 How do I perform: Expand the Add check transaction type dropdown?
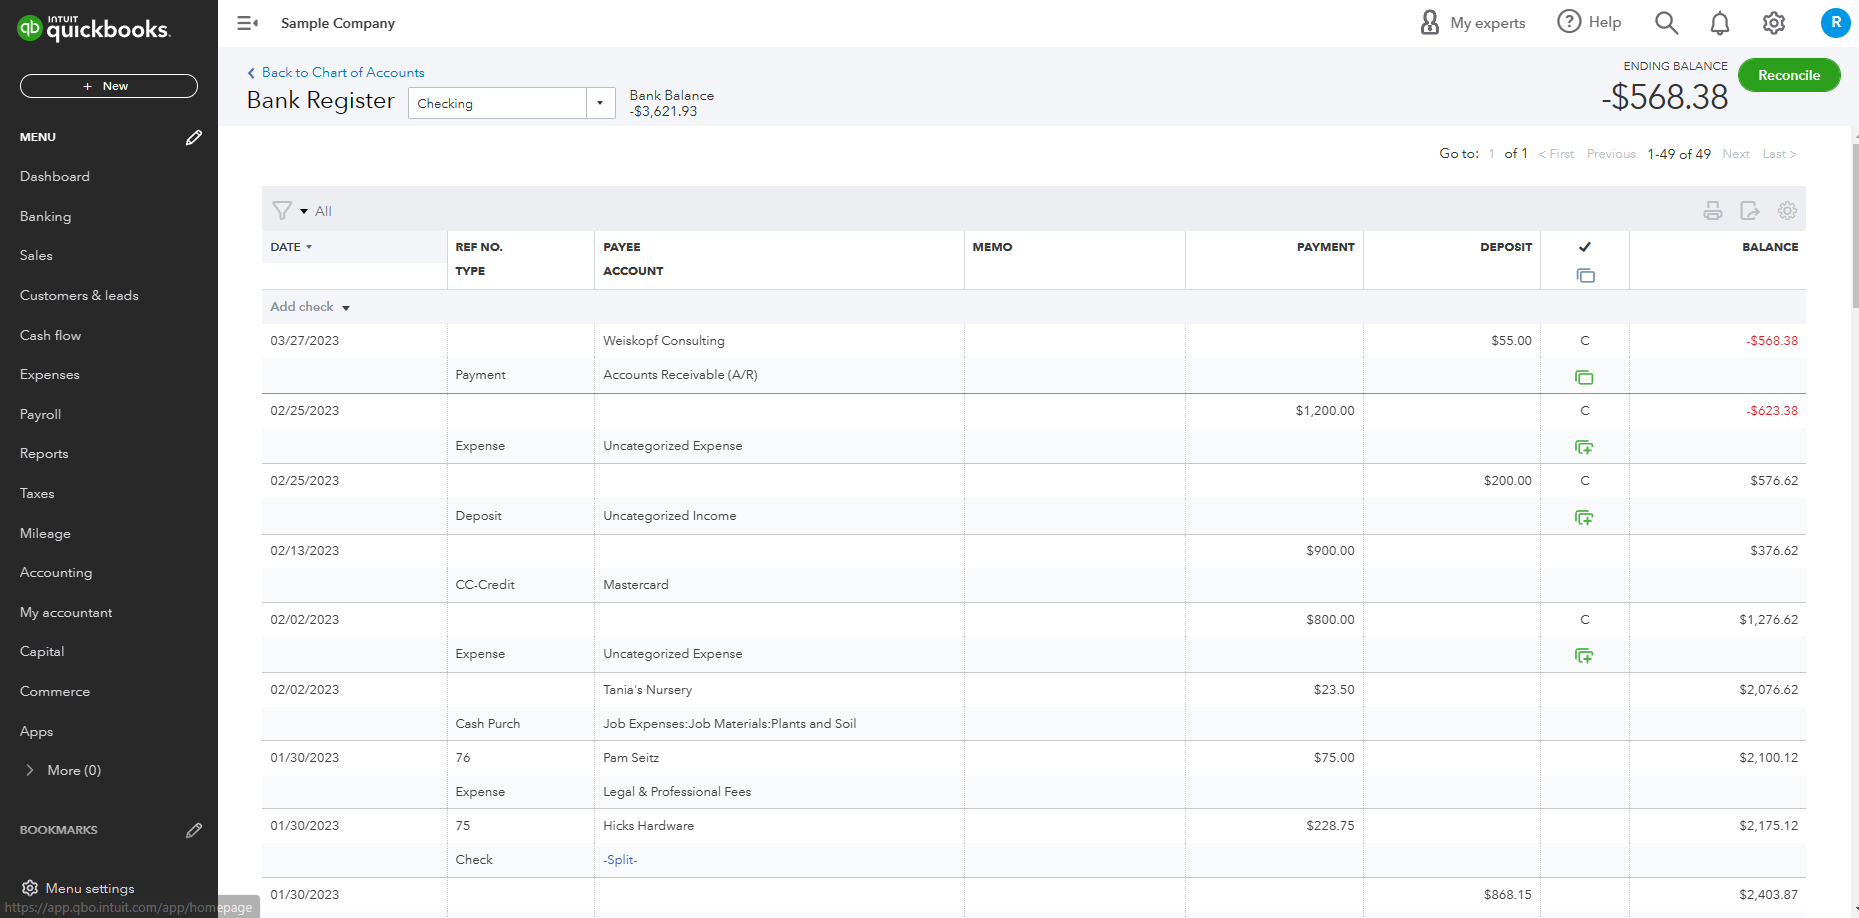point(346,308)
